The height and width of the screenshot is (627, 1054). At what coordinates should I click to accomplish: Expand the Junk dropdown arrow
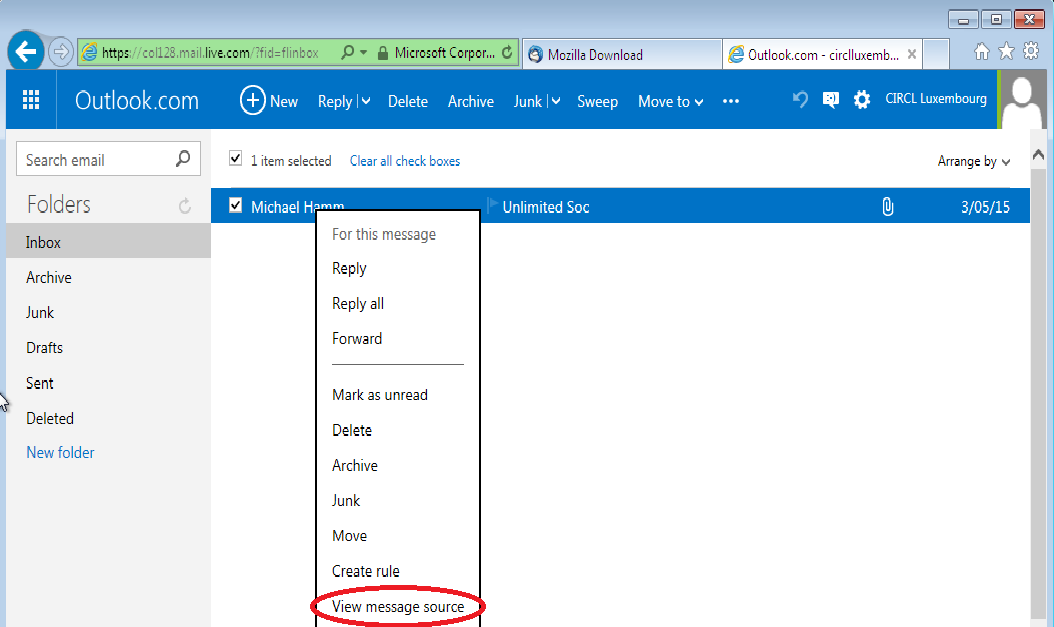tap(555, 101)
